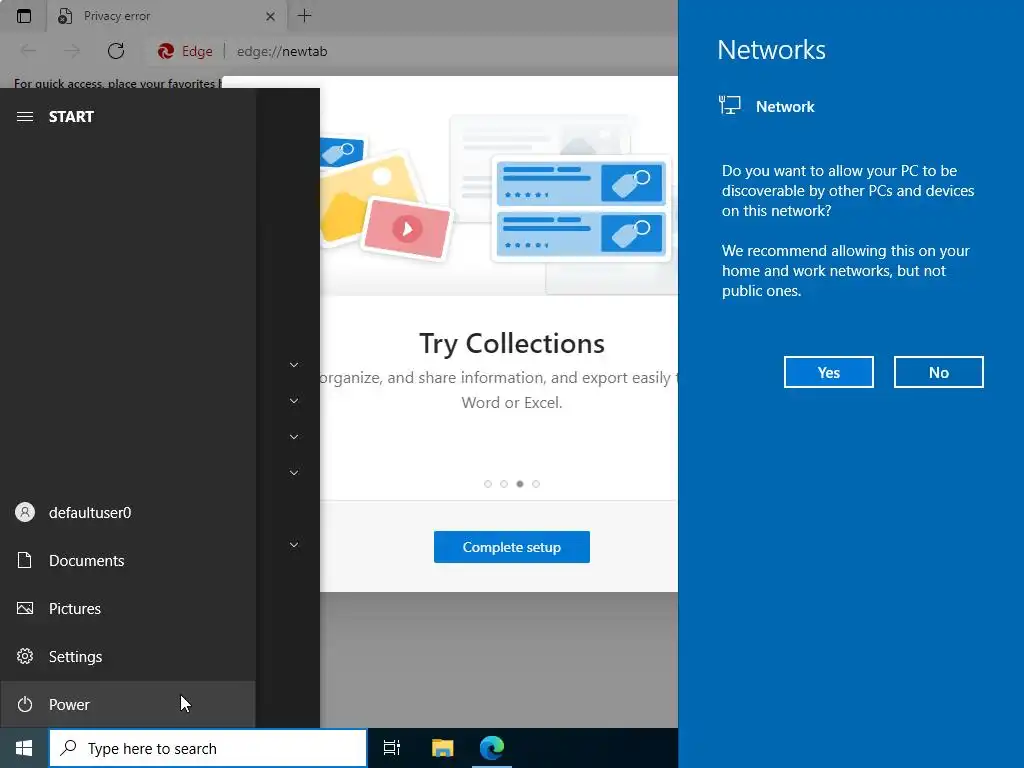The image size is (1024, 768).
Task: Expand the fourth chevron in app list
Action: pyautogui.click(x=294, y=473)
